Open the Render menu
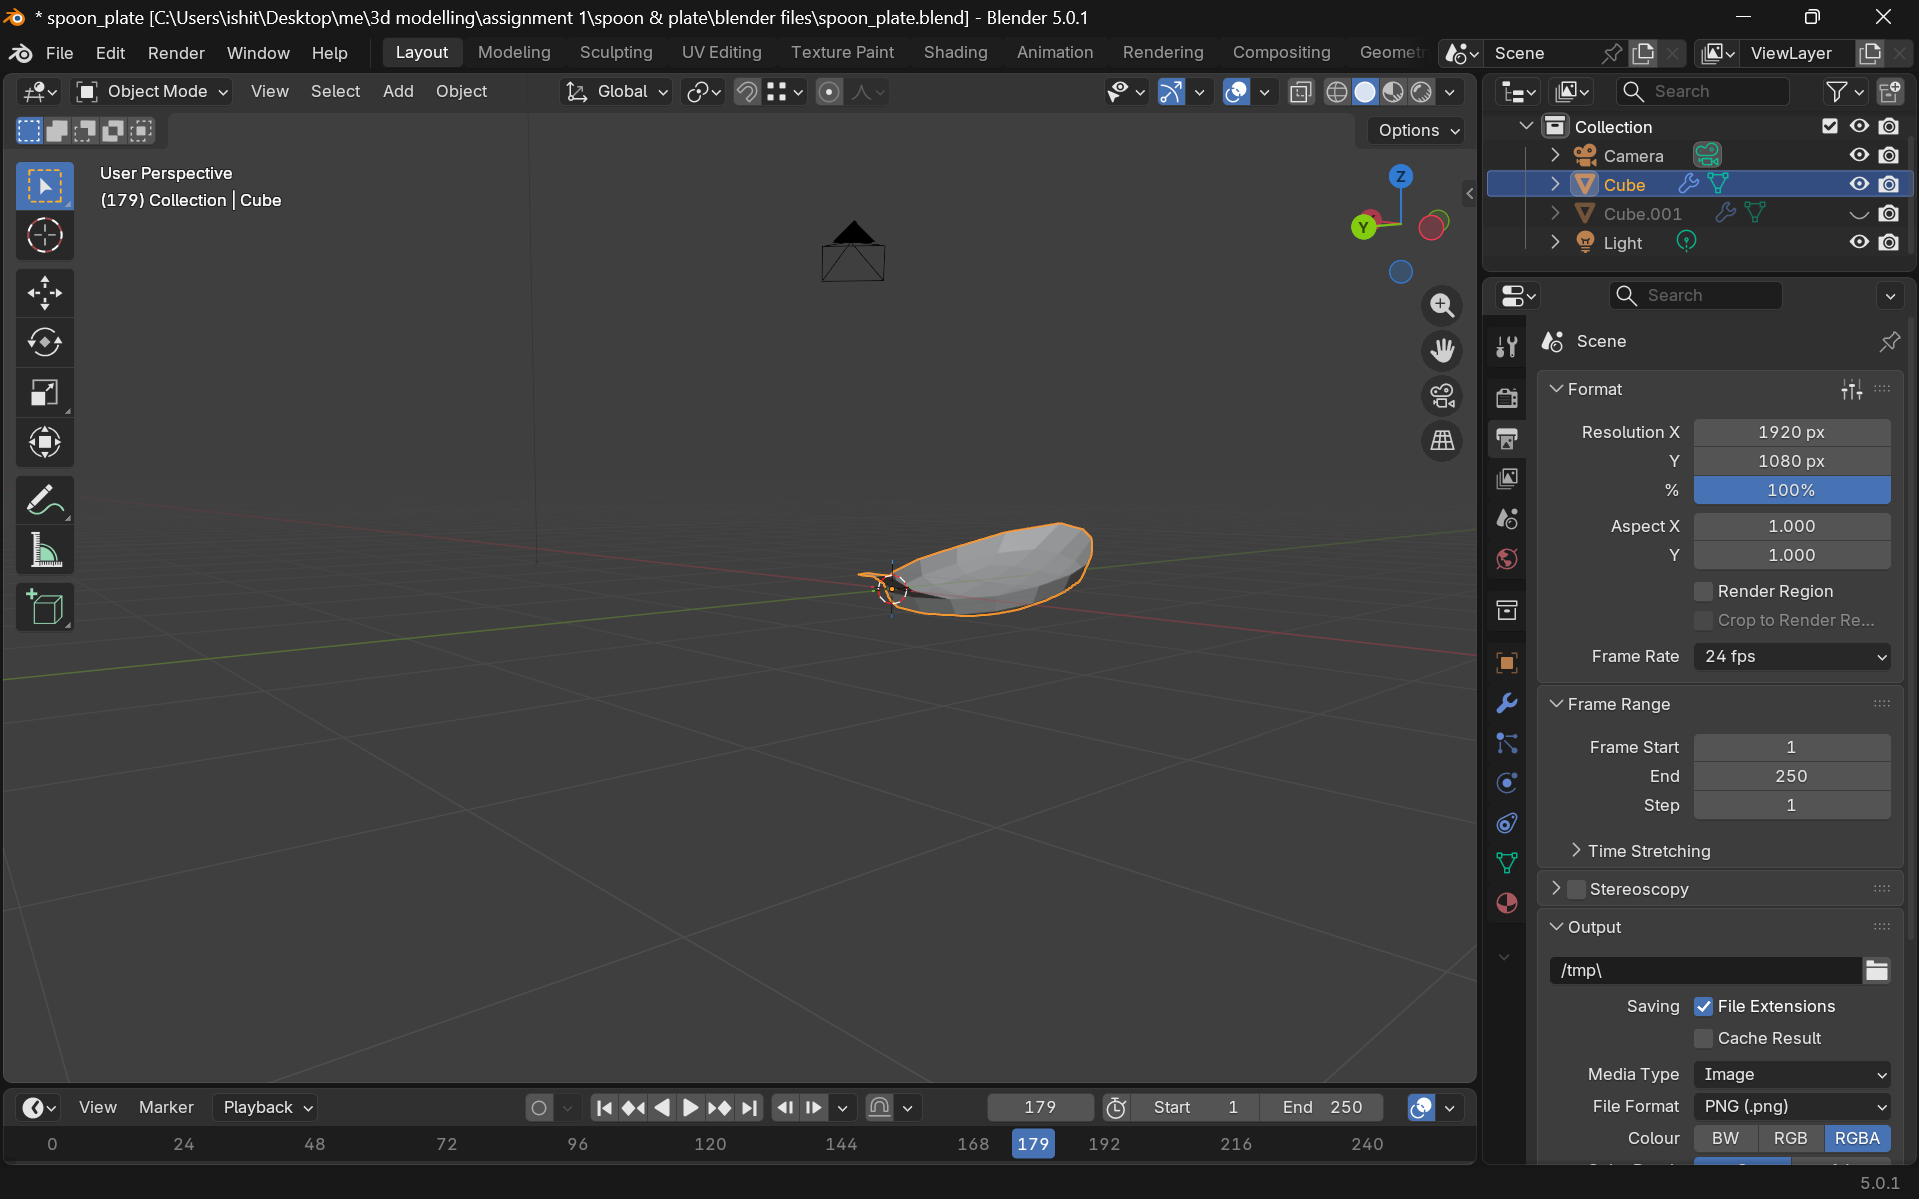Viewport: 1919px width, 1199px height. coord(176,53)
